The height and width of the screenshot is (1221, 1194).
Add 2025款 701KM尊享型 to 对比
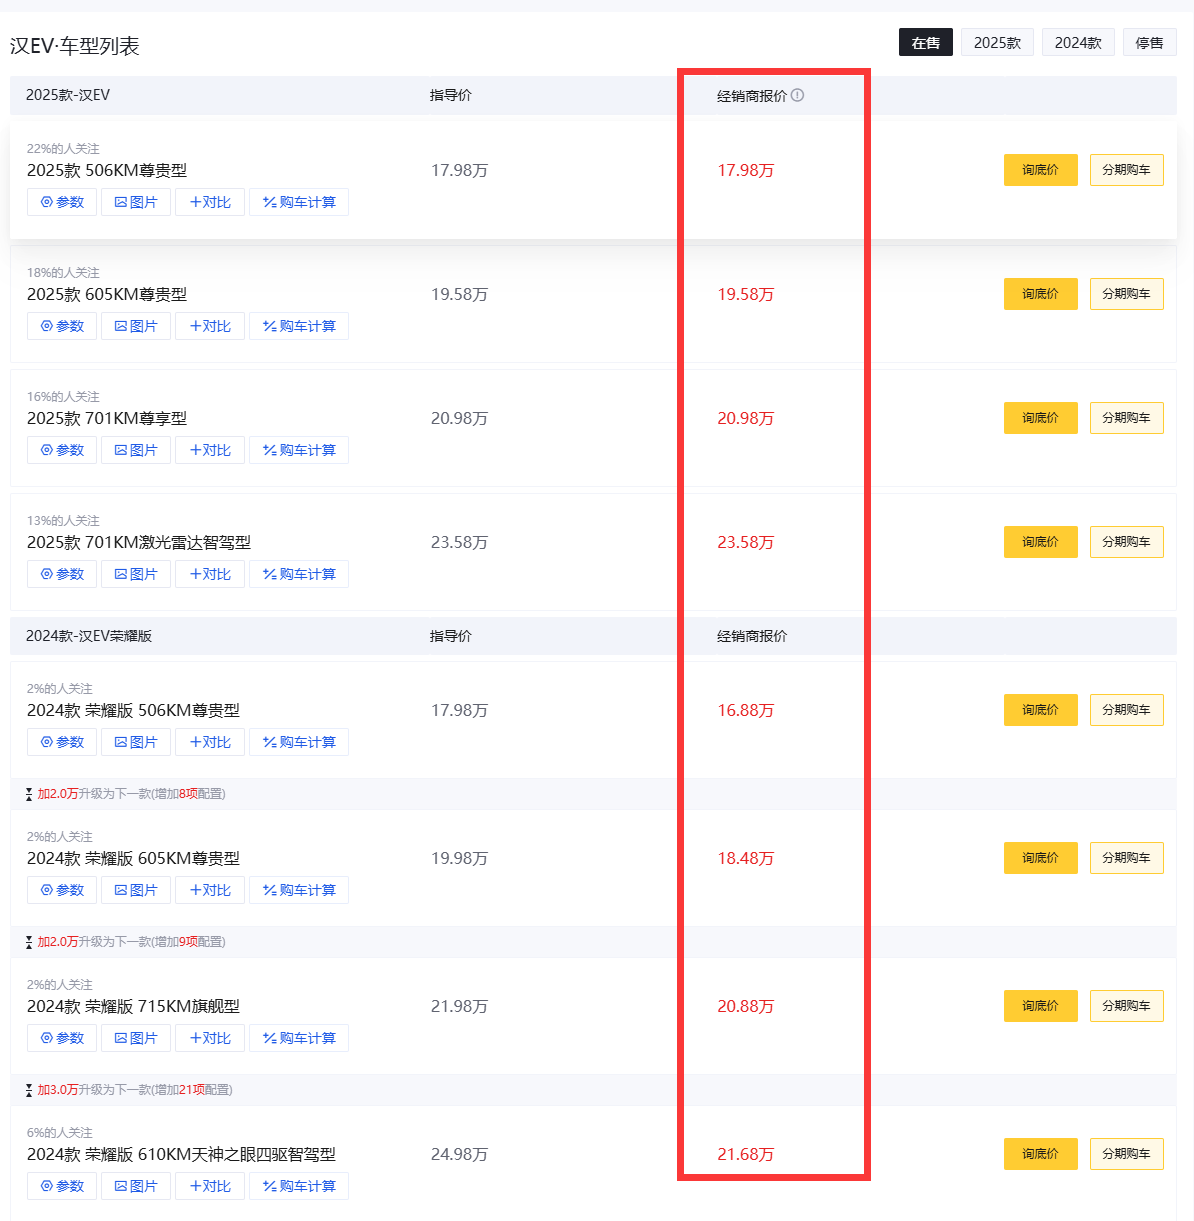tap(210, 450)
